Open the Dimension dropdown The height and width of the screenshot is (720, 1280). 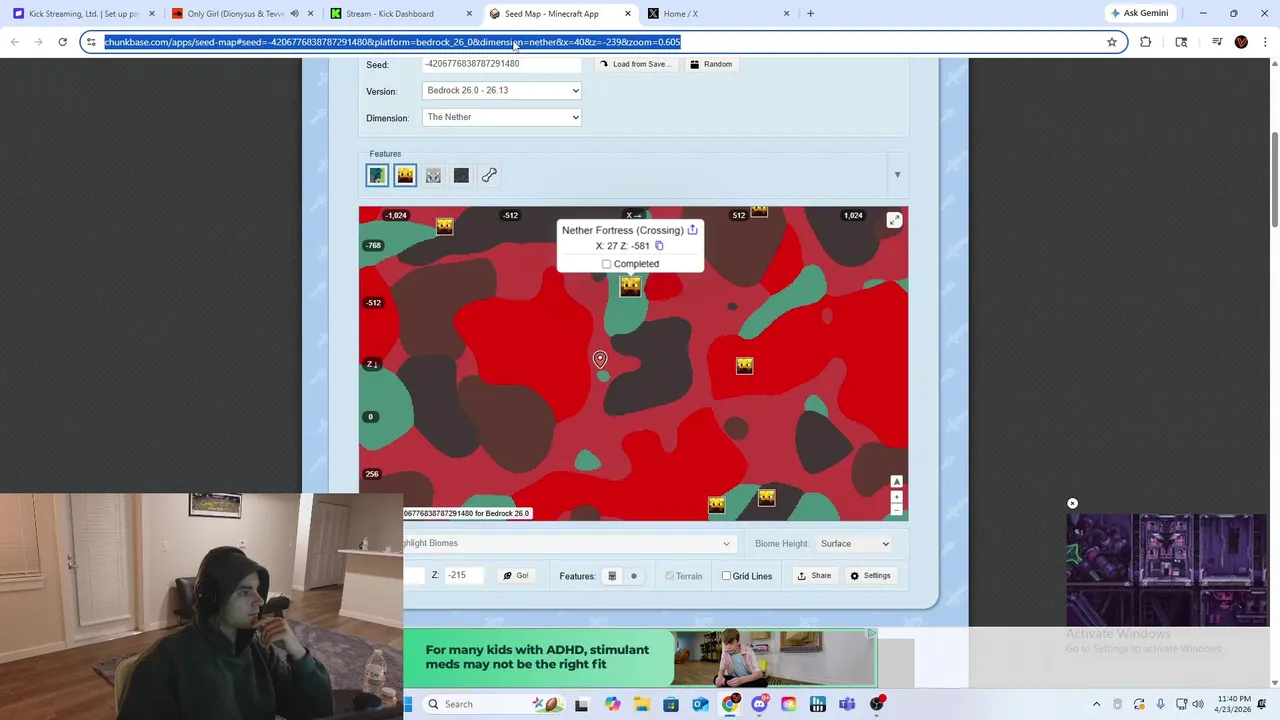pyautogui.click(x=502, y=117)
